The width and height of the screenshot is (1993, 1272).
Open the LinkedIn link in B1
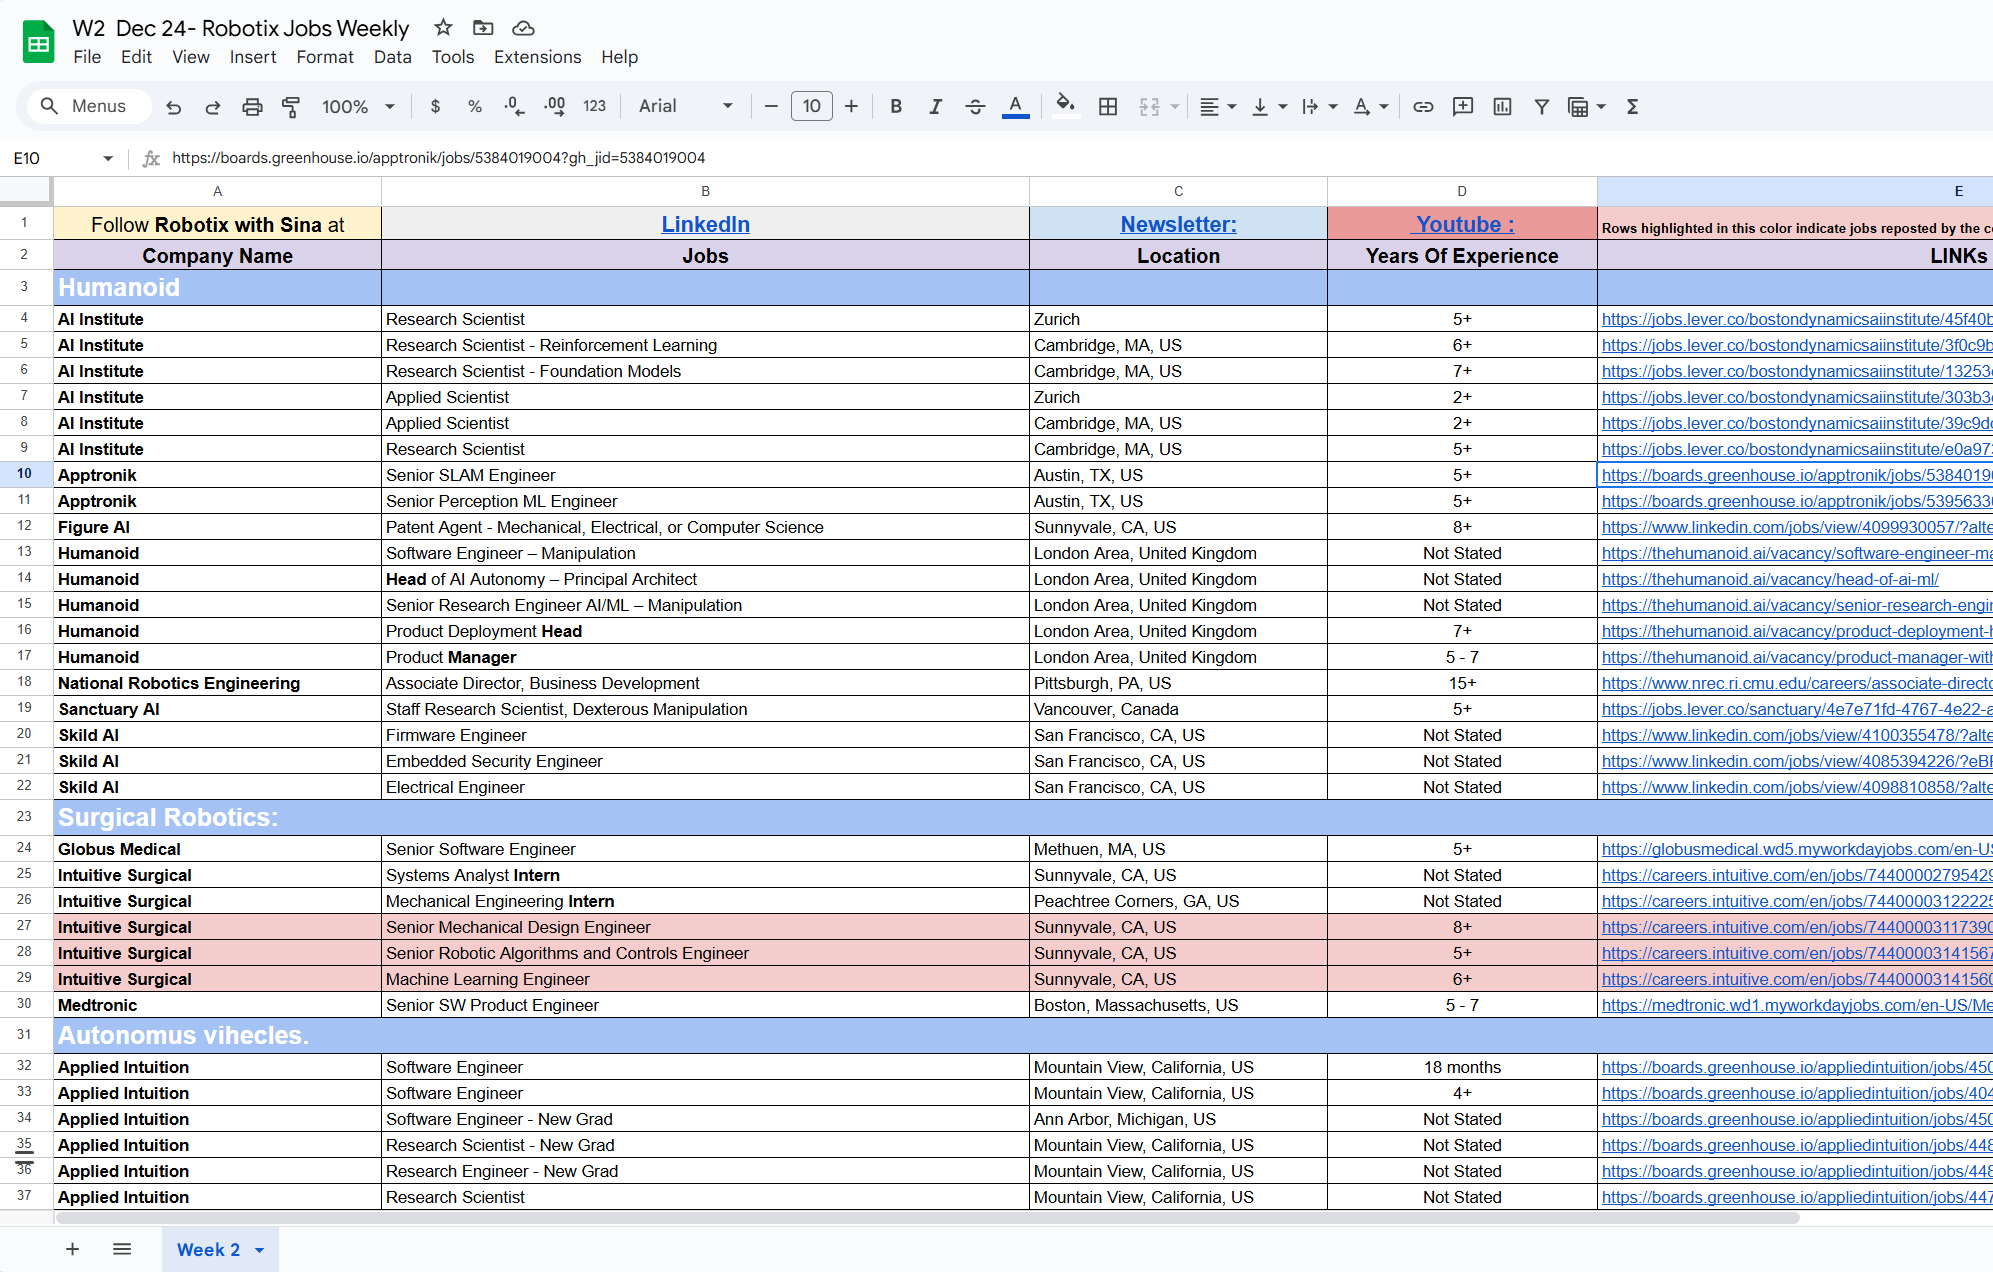coord(706,225)
